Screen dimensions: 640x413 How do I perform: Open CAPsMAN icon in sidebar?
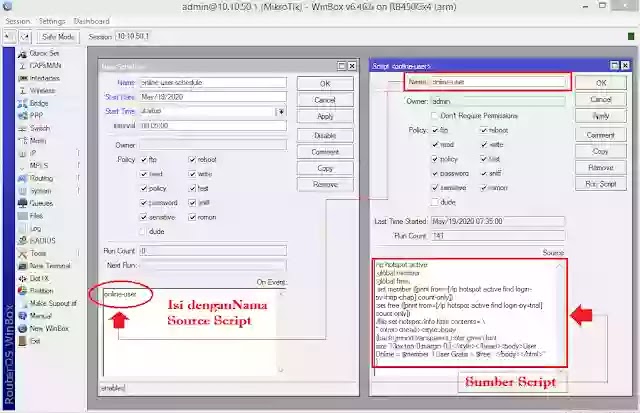pos(22,66)
